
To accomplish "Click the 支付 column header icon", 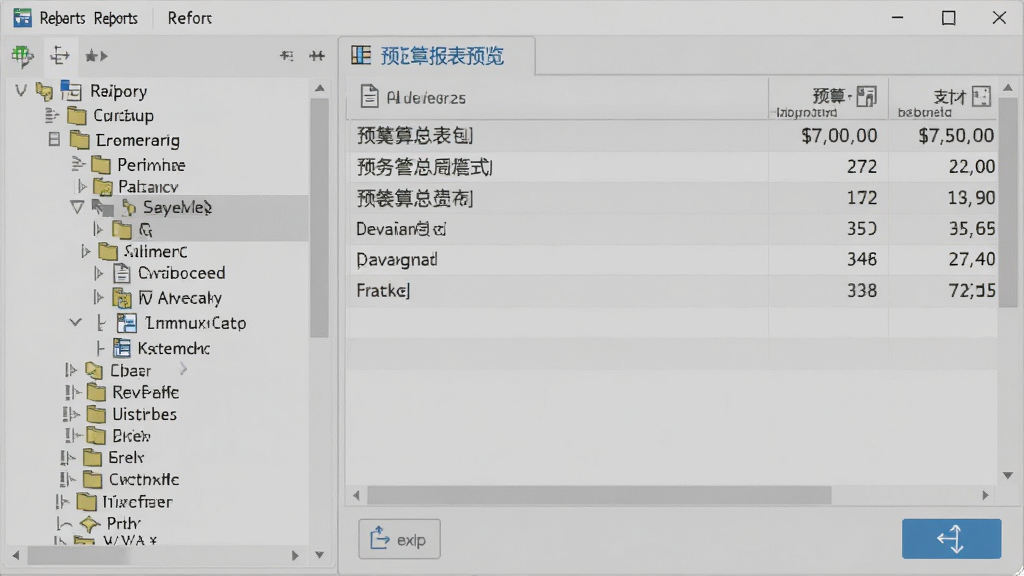I will [x=981, y=96].
